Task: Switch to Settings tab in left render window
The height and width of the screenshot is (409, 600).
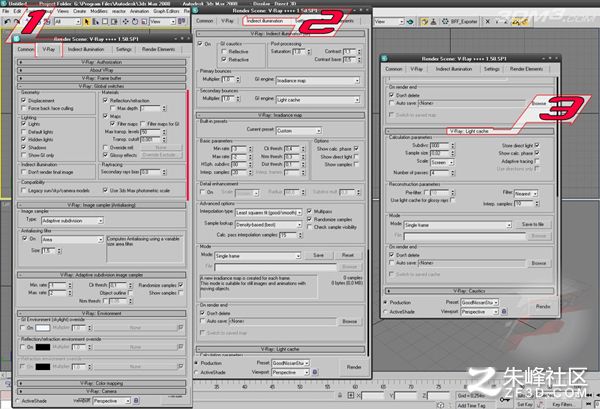Action: 124,49
